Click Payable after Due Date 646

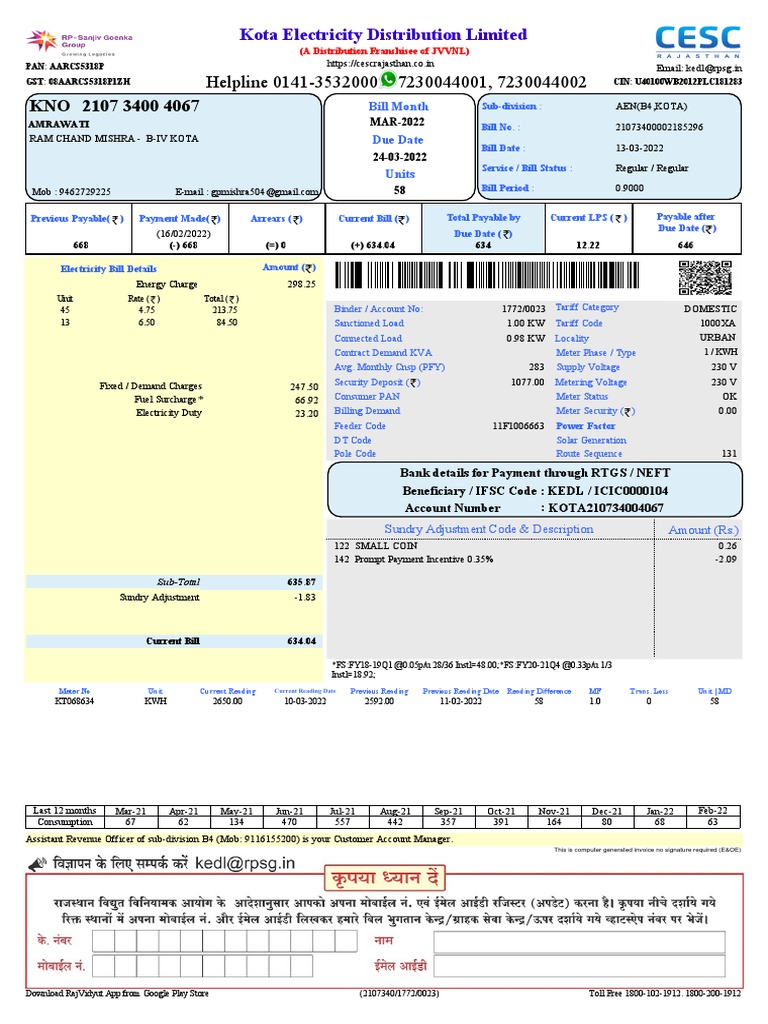point(686,246)
